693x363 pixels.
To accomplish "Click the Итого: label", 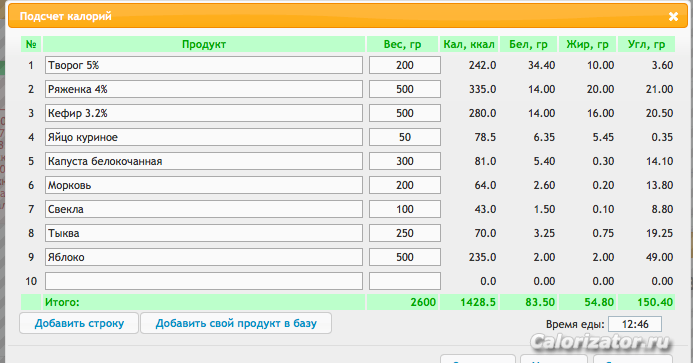I will pos(62,302).
